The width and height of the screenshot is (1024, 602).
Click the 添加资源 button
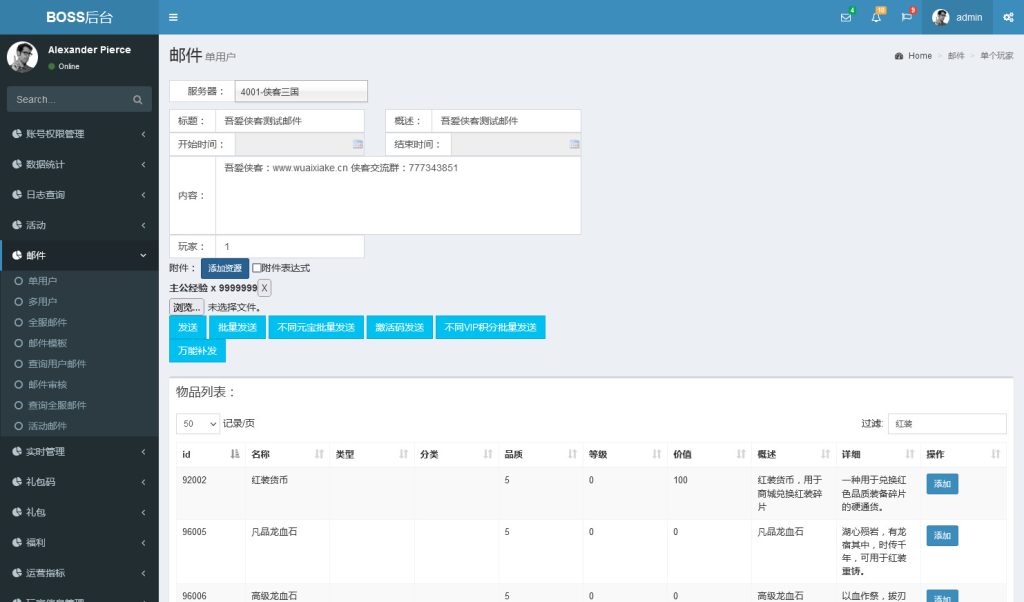(224, 268)
